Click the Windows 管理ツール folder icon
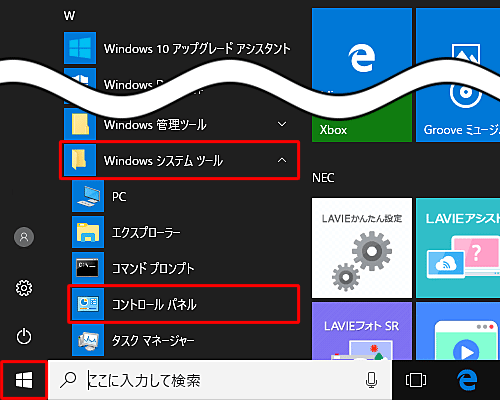 [x=80, y=124]
